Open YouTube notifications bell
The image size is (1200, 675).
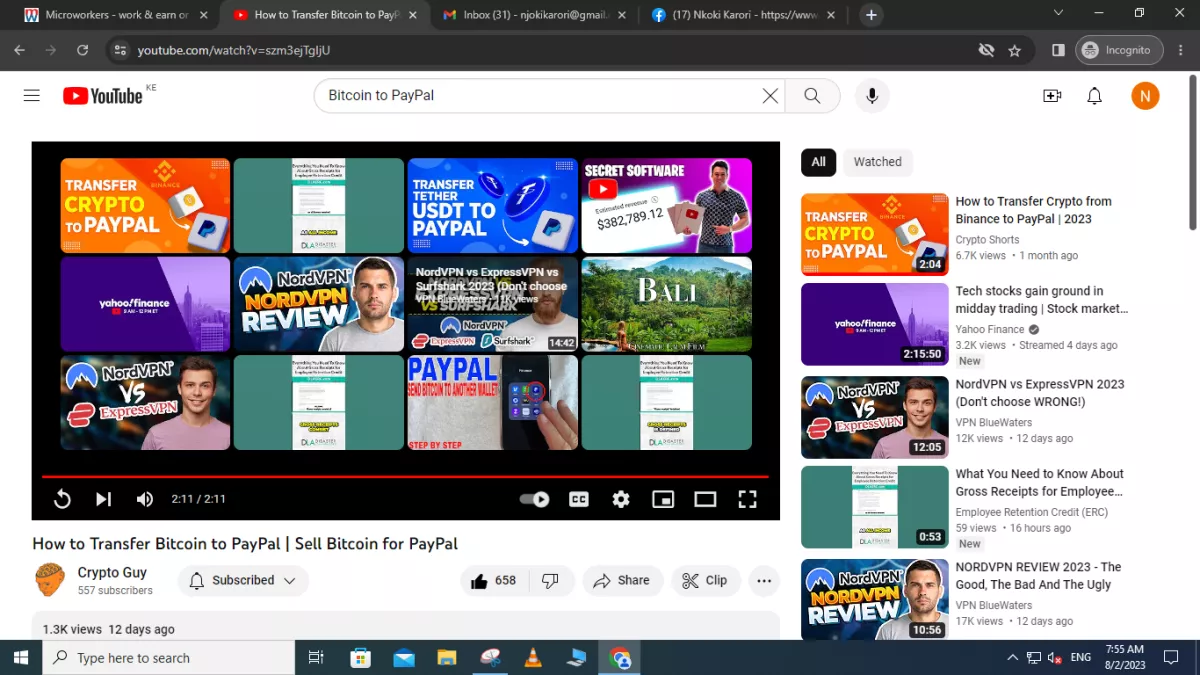[1094, 95]
